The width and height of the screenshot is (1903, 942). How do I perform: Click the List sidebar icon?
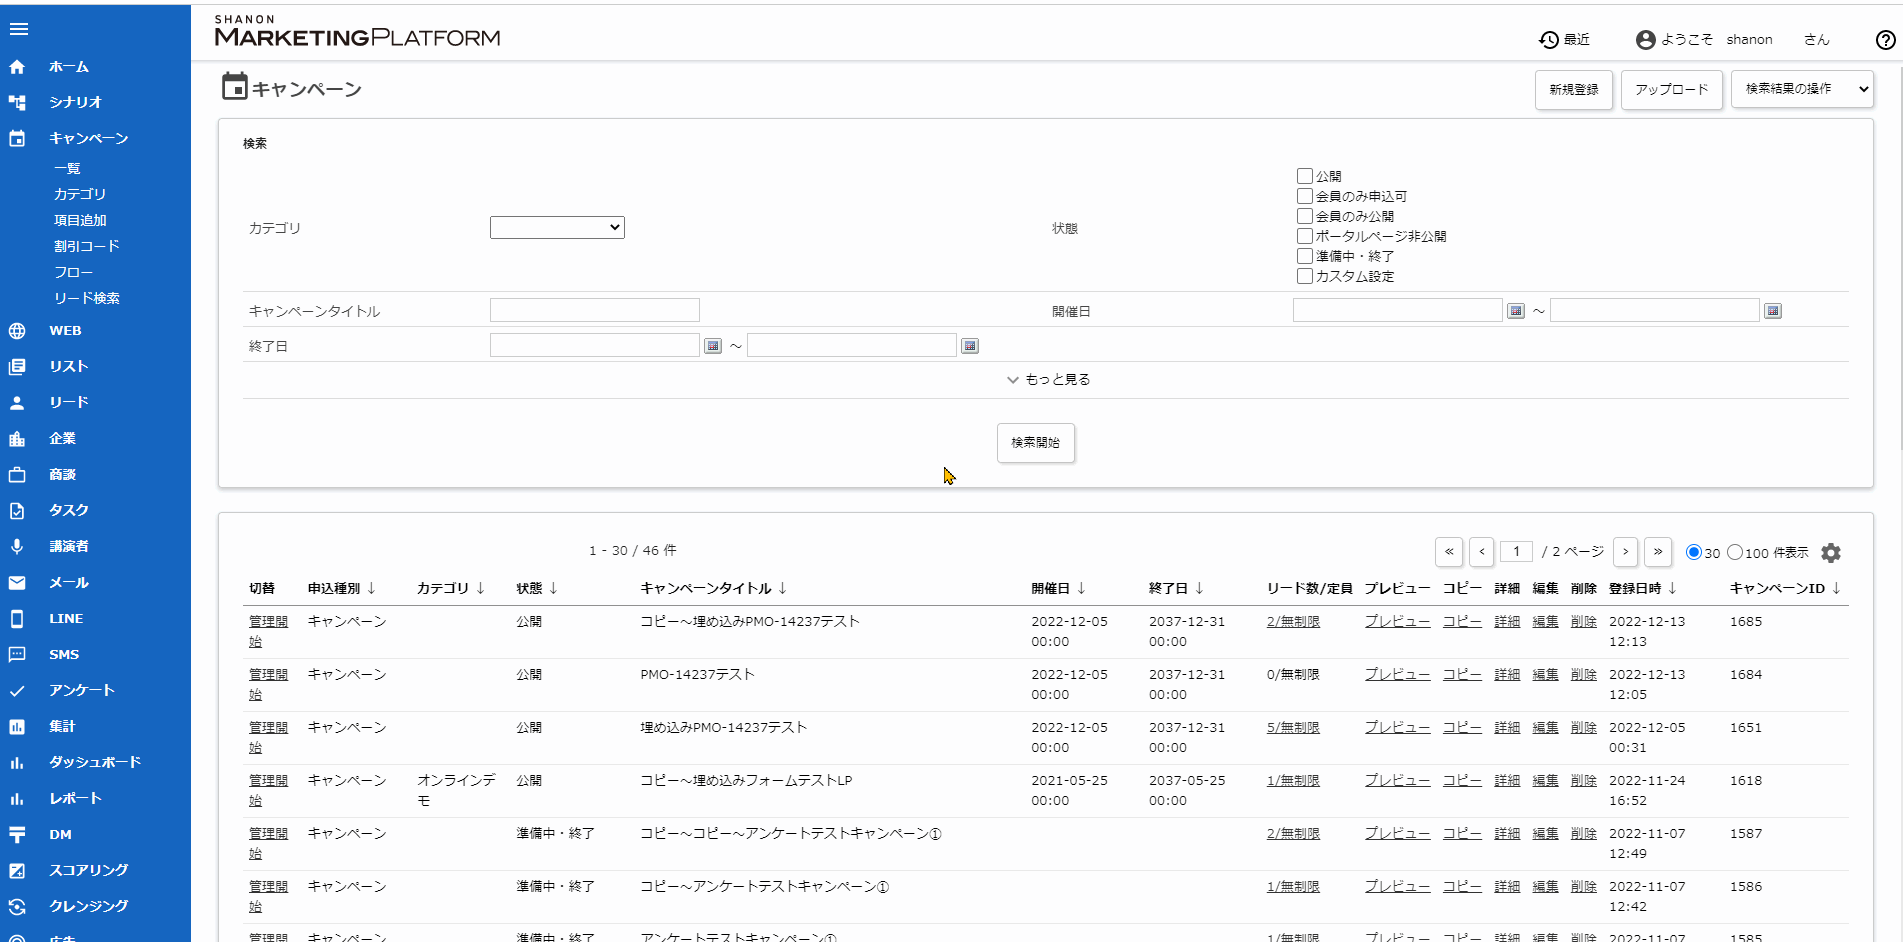[17, 367]
